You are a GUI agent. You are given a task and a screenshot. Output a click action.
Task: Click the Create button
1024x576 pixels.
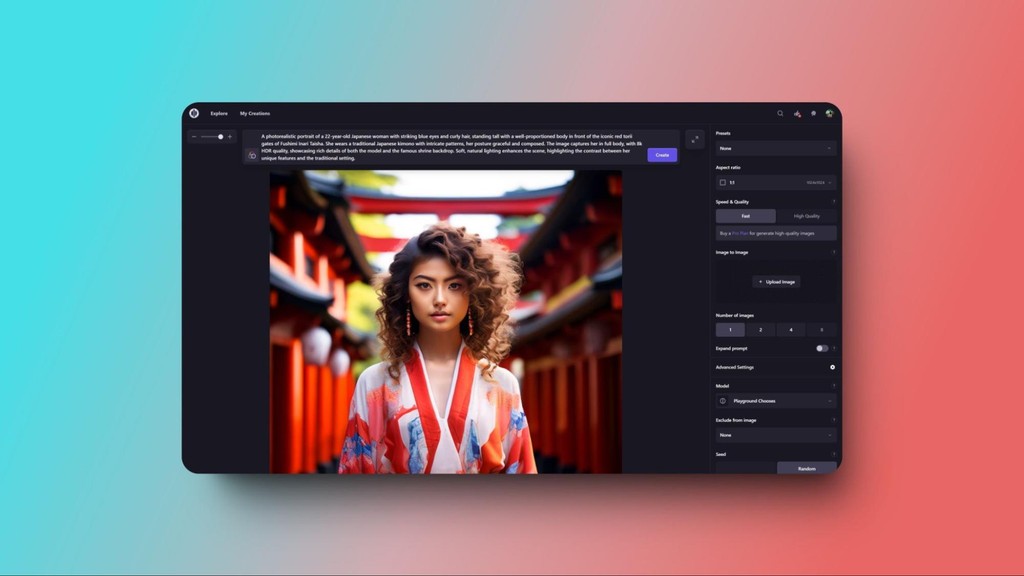(661, 155)
